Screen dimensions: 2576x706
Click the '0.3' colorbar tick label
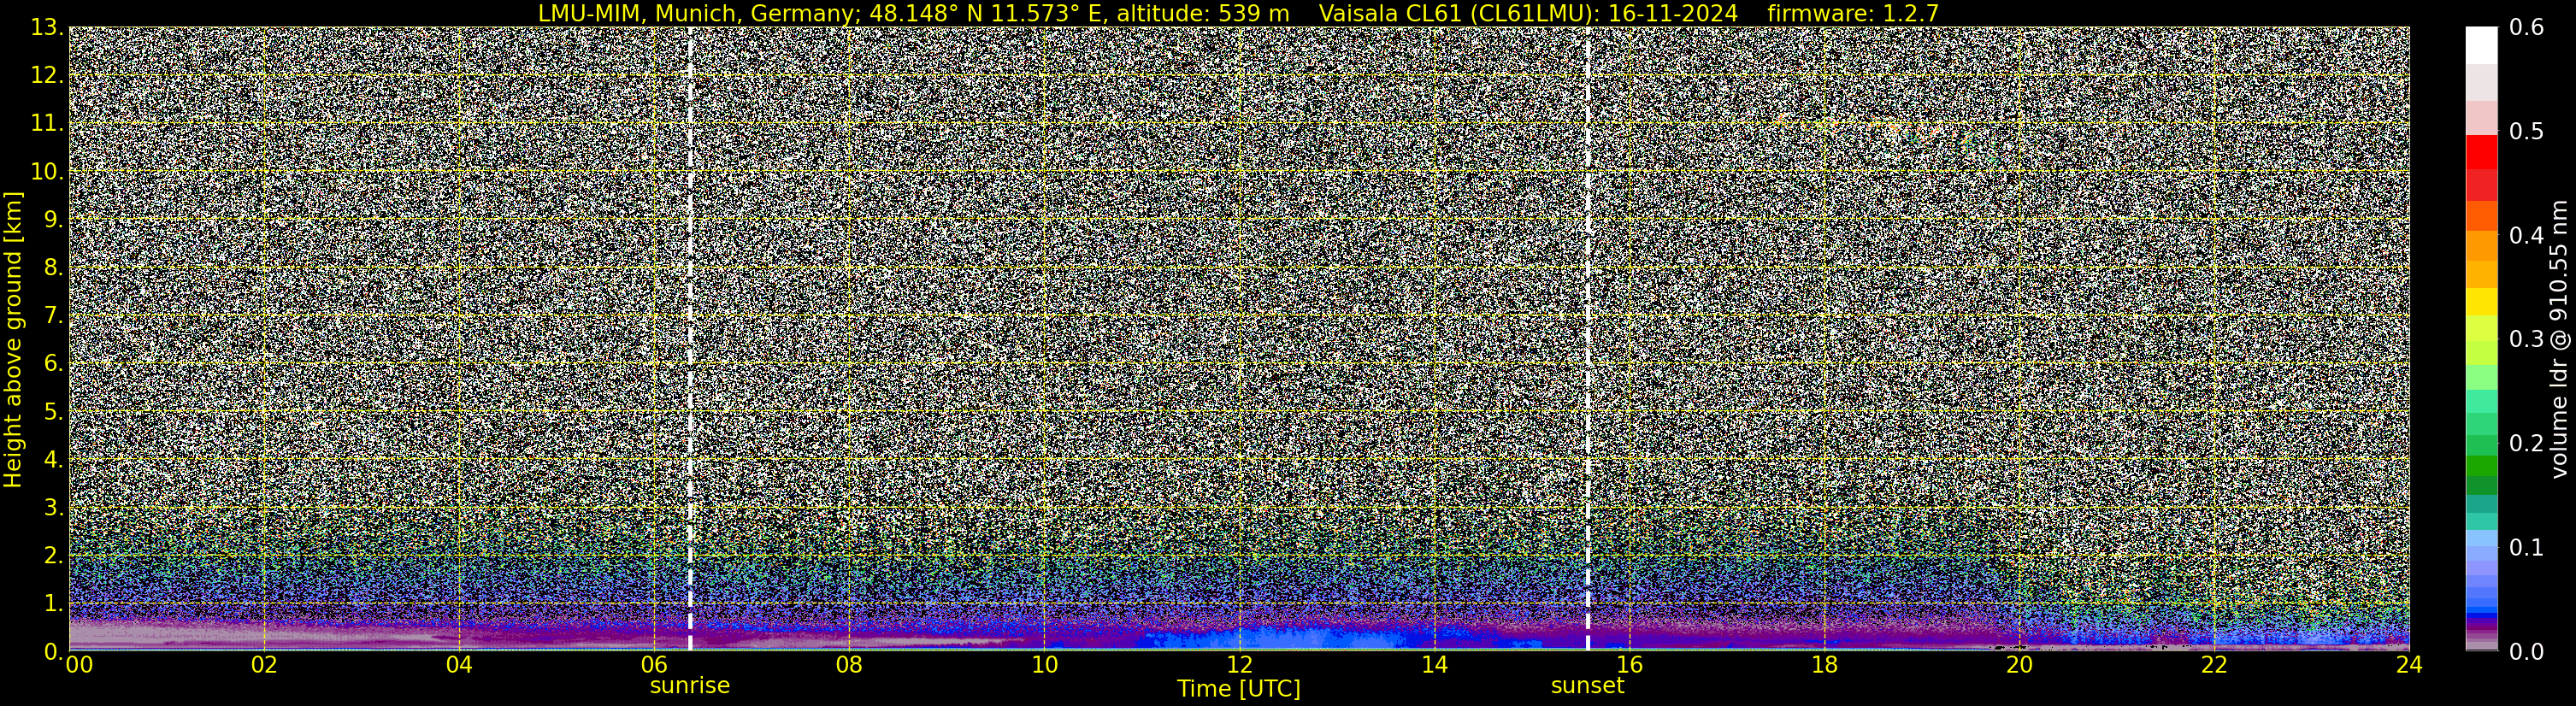click(2527, 339)
